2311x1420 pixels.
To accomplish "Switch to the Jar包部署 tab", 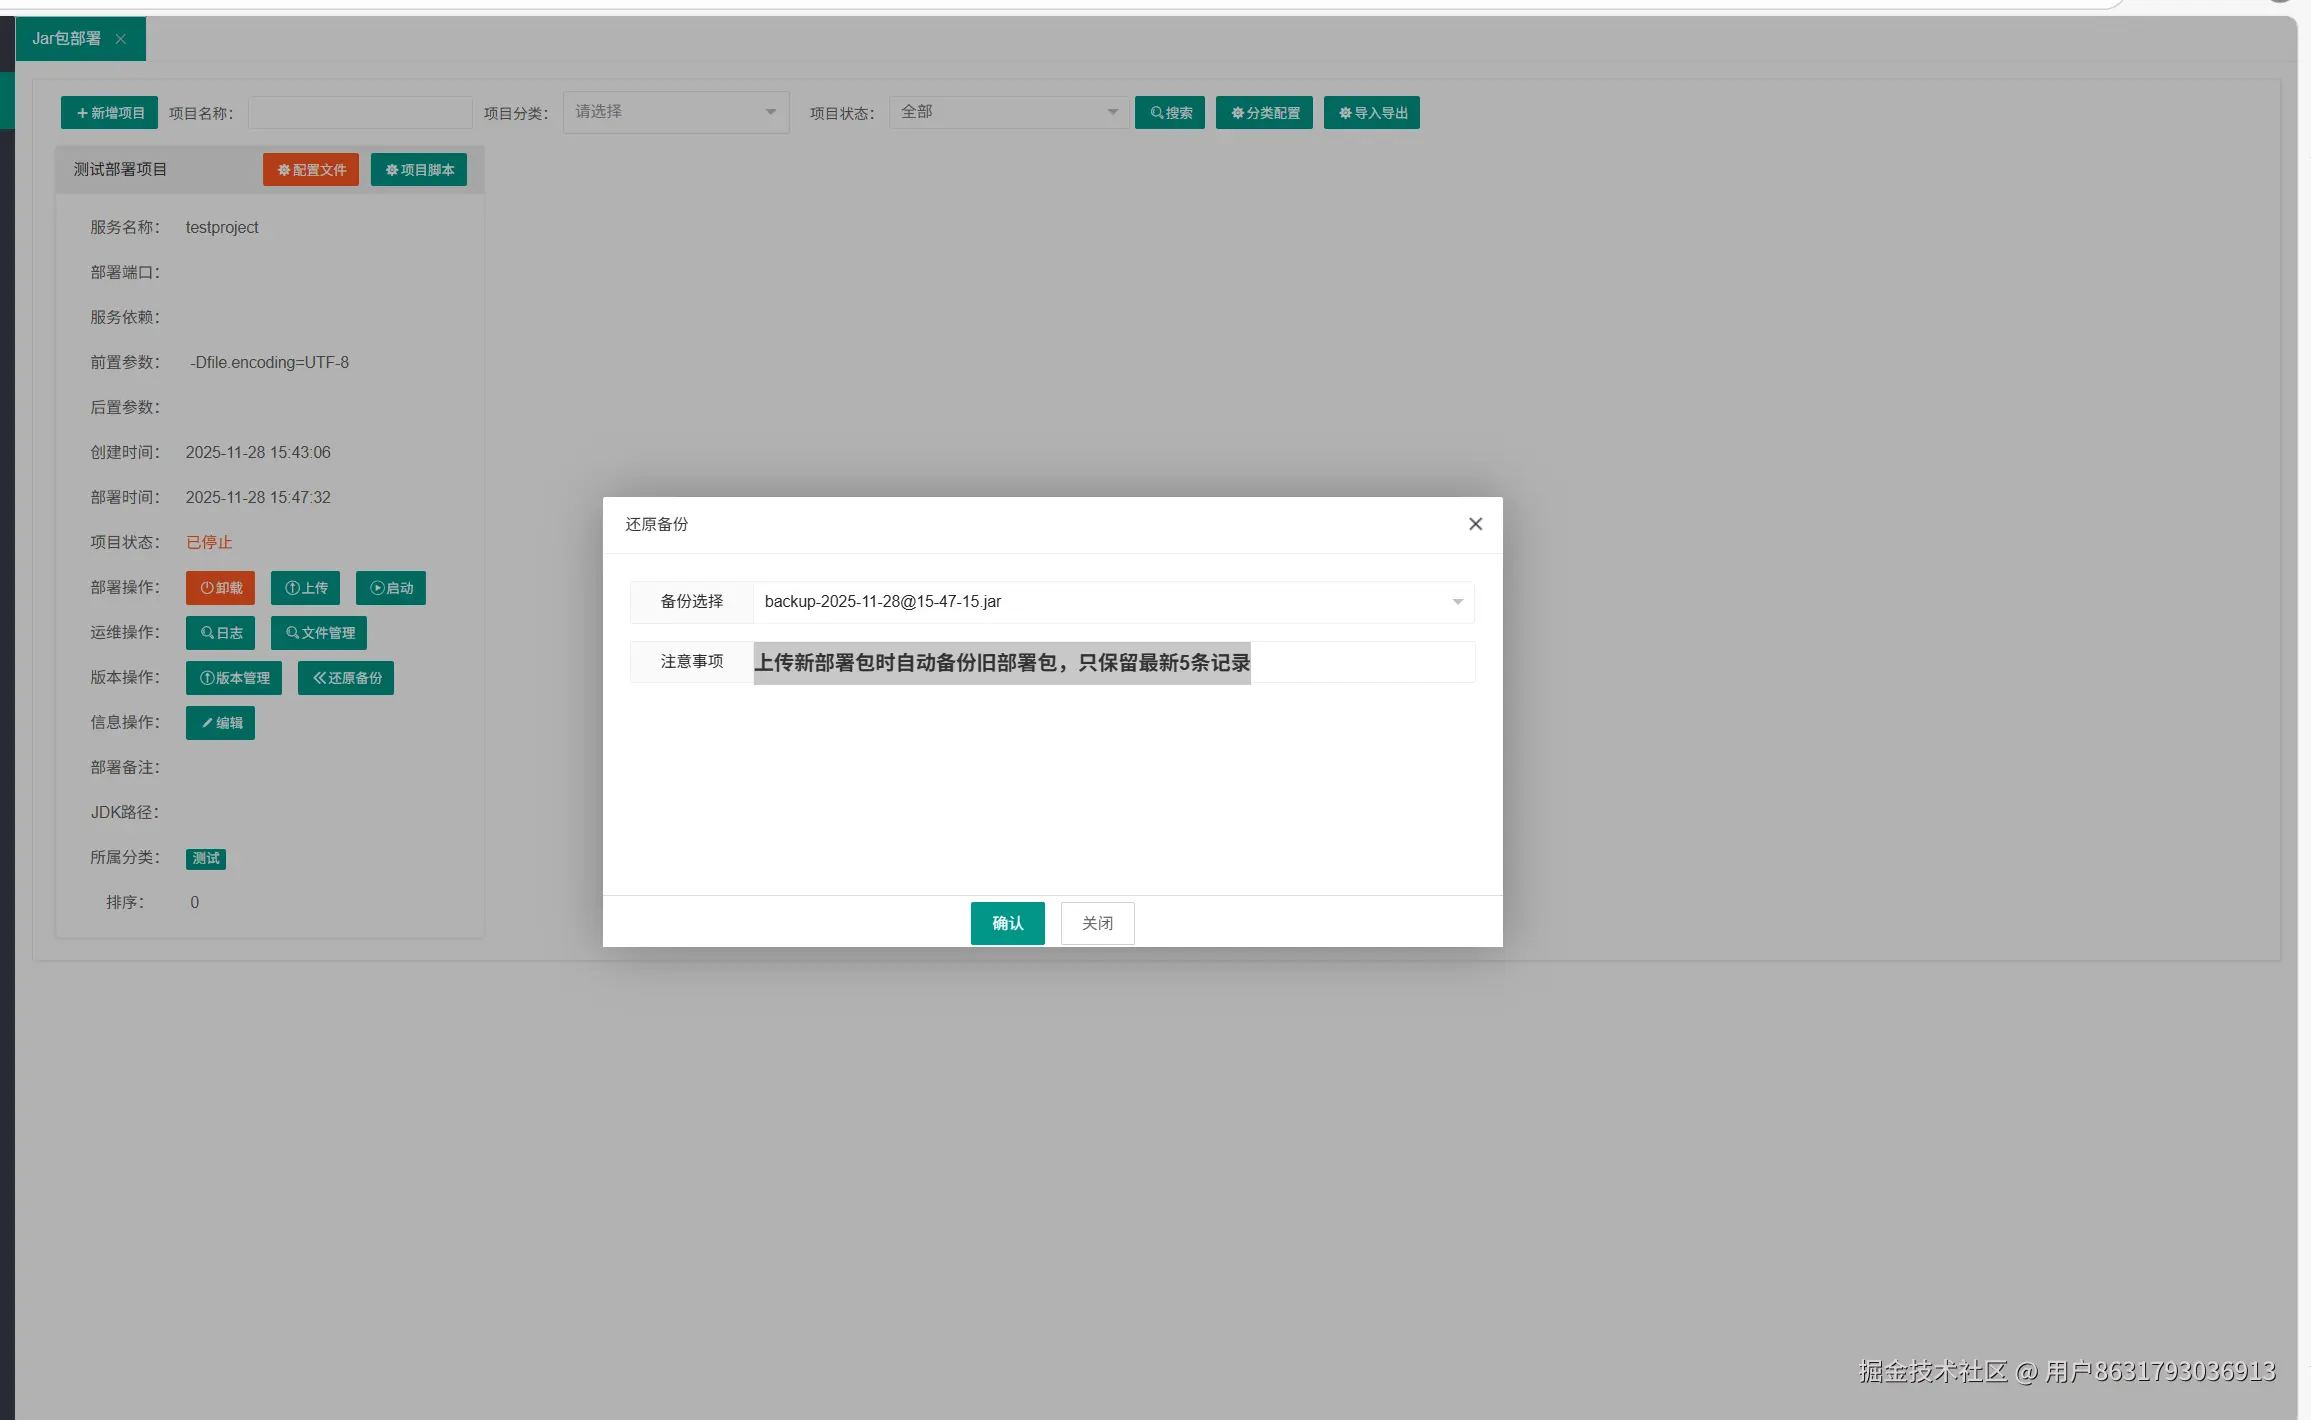I will coord(66,39).
